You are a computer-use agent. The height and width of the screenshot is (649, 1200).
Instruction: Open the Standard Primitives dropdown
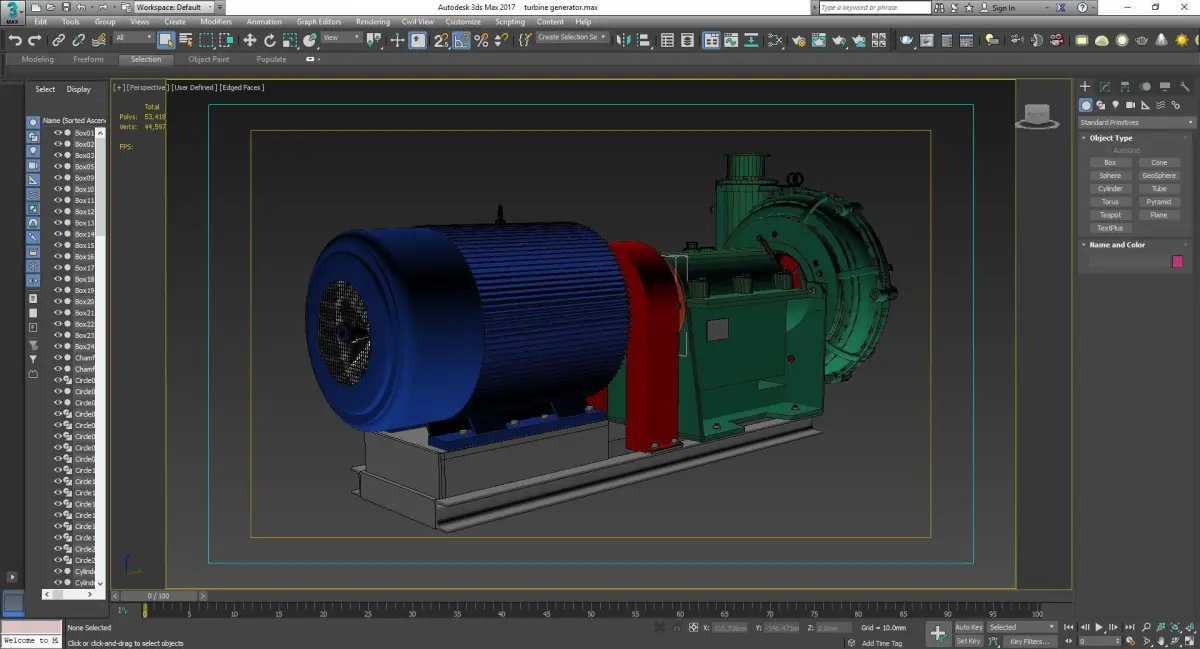coord(1137,122)
